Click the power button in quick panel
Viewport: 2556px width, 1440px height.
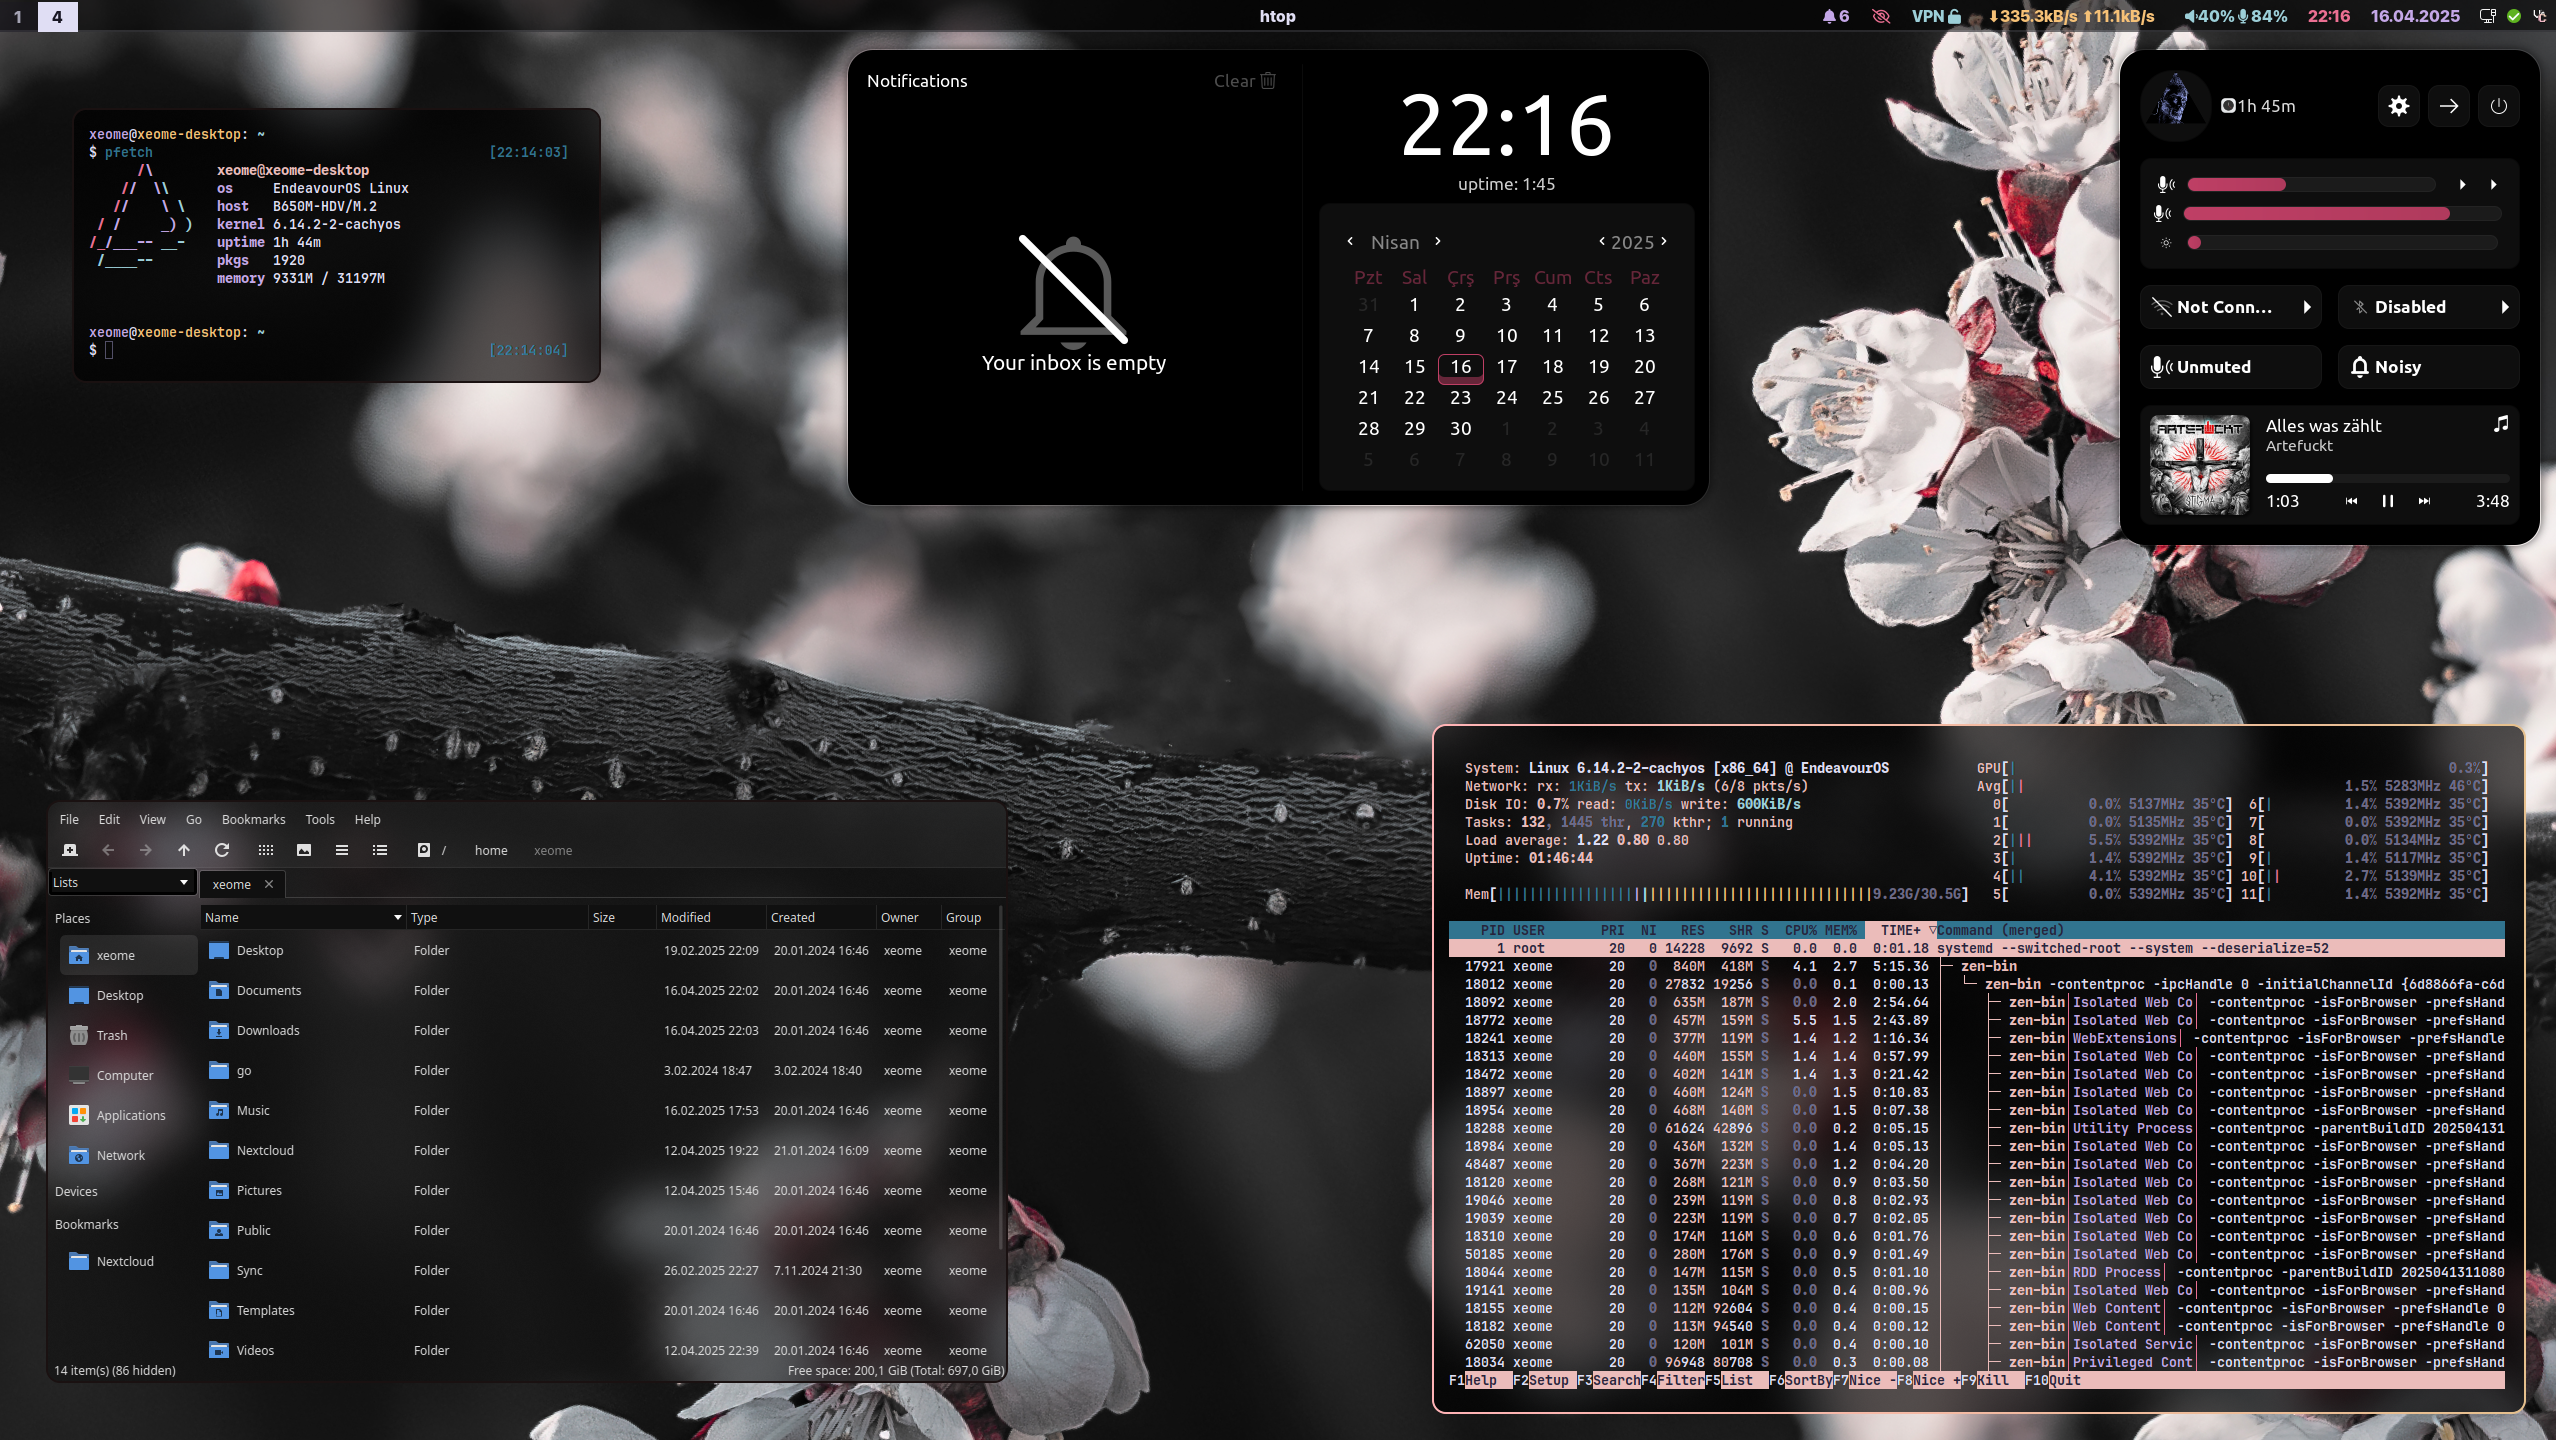pos(2498,106)
